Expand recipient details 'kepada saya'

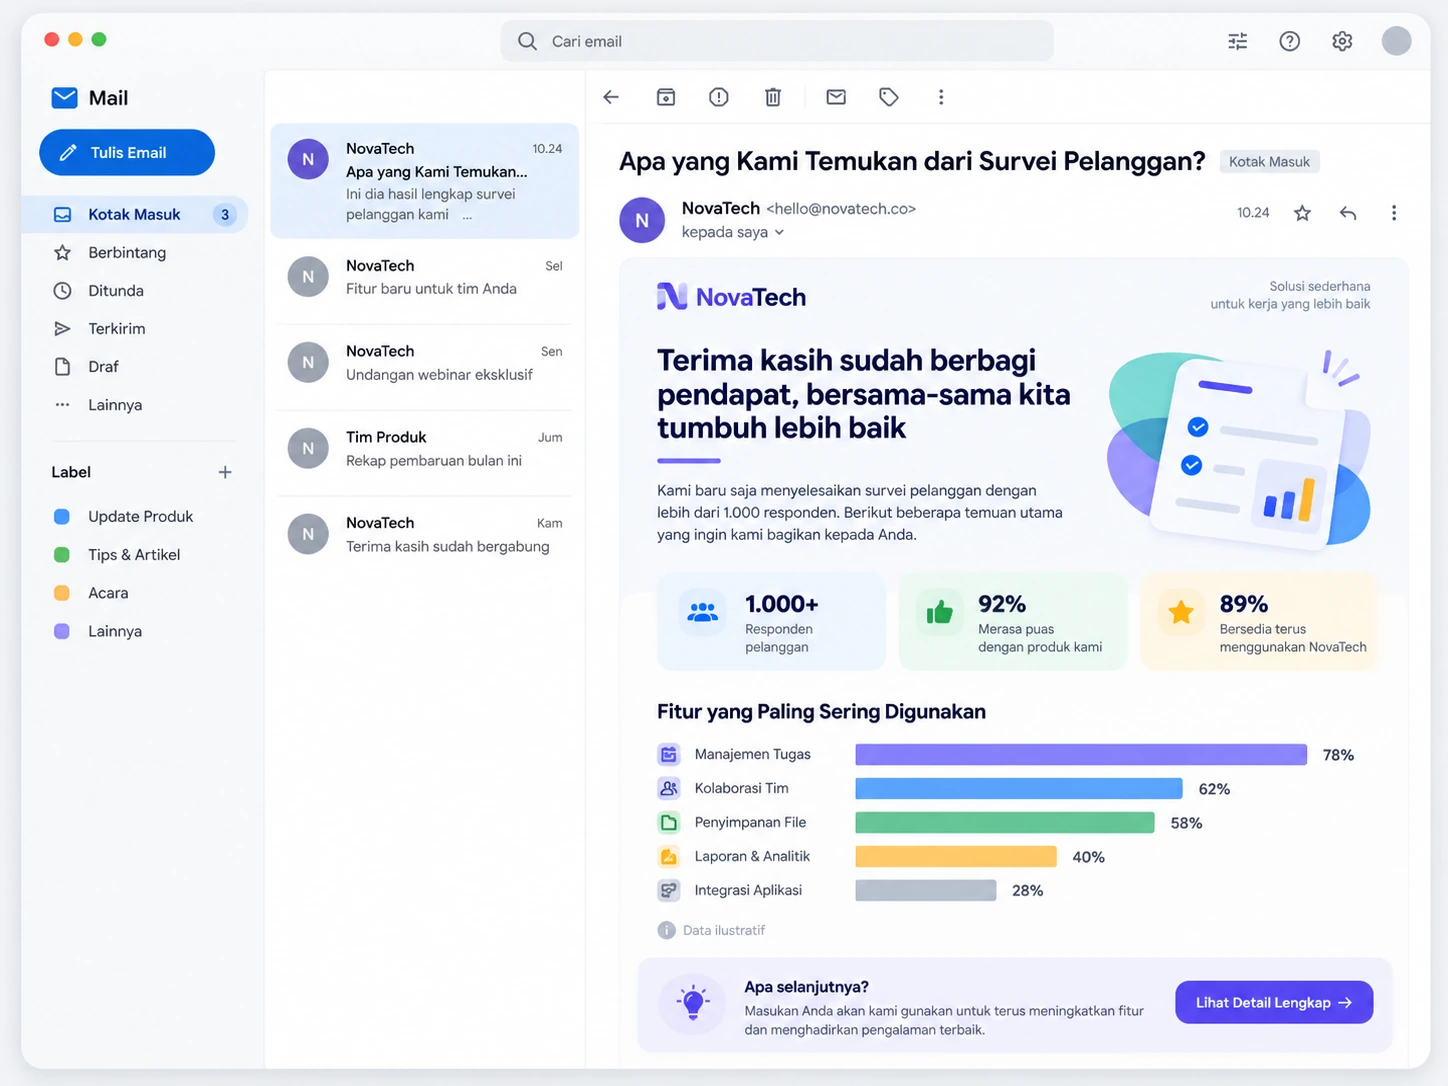[x=733, y=232]
